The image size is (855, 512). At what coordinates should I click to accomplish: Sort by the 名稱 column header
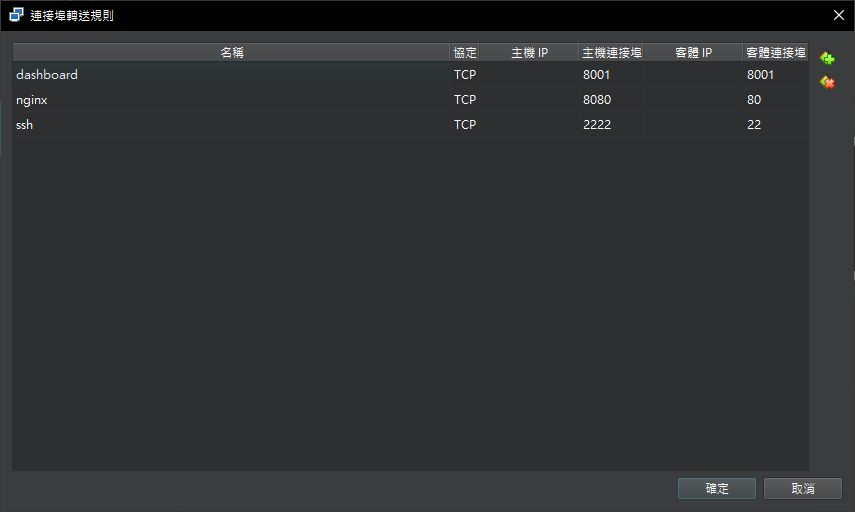coord(231,52)
